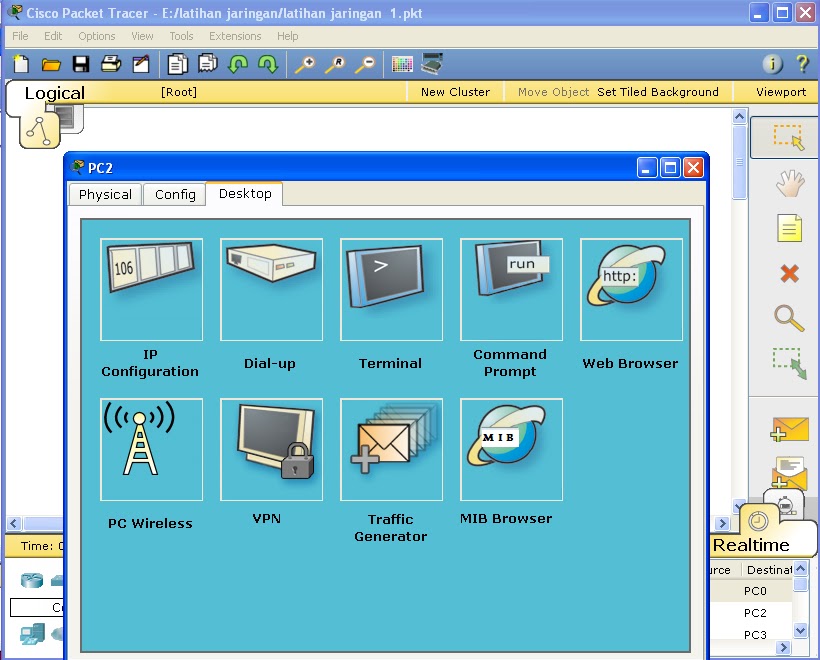Open the Help menu
The image size is (820, 660).
click(288, 36)
